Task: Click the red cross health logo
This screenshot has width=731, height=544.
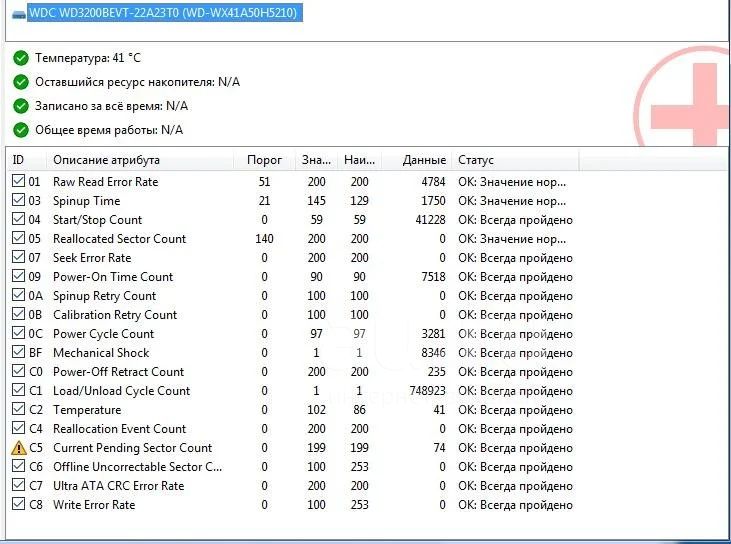Action: tap(683, 98)
